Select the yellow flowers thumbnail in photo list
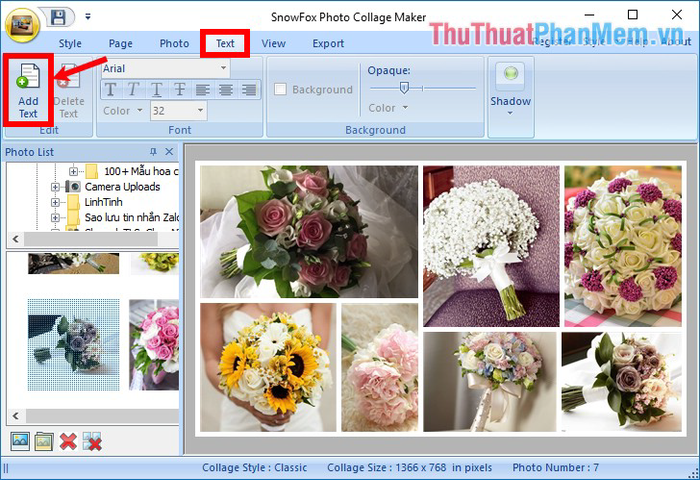The image size is (700, 480). (x=155, y=263)
